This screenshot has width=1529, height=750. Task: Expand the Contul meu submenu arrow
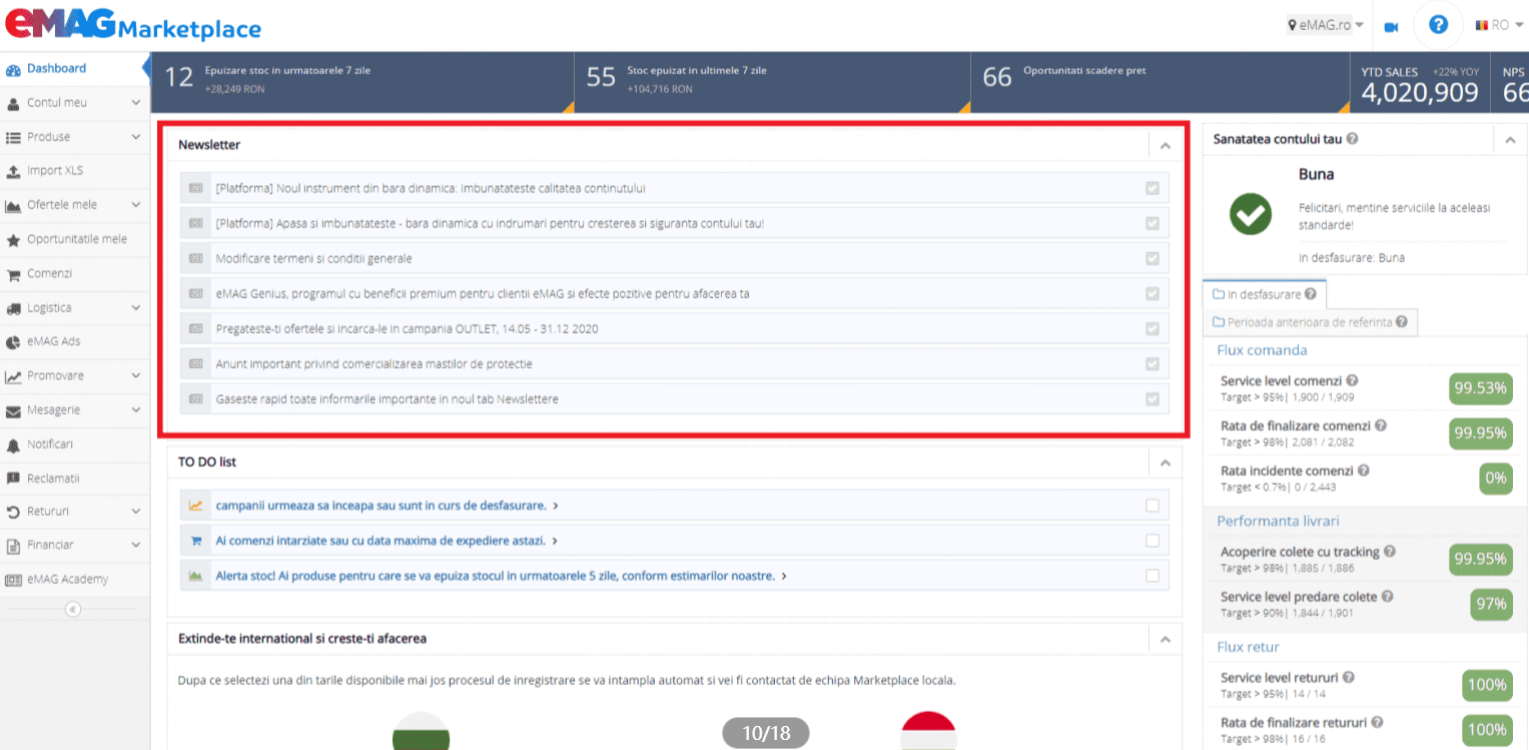(x=136, y=103)
